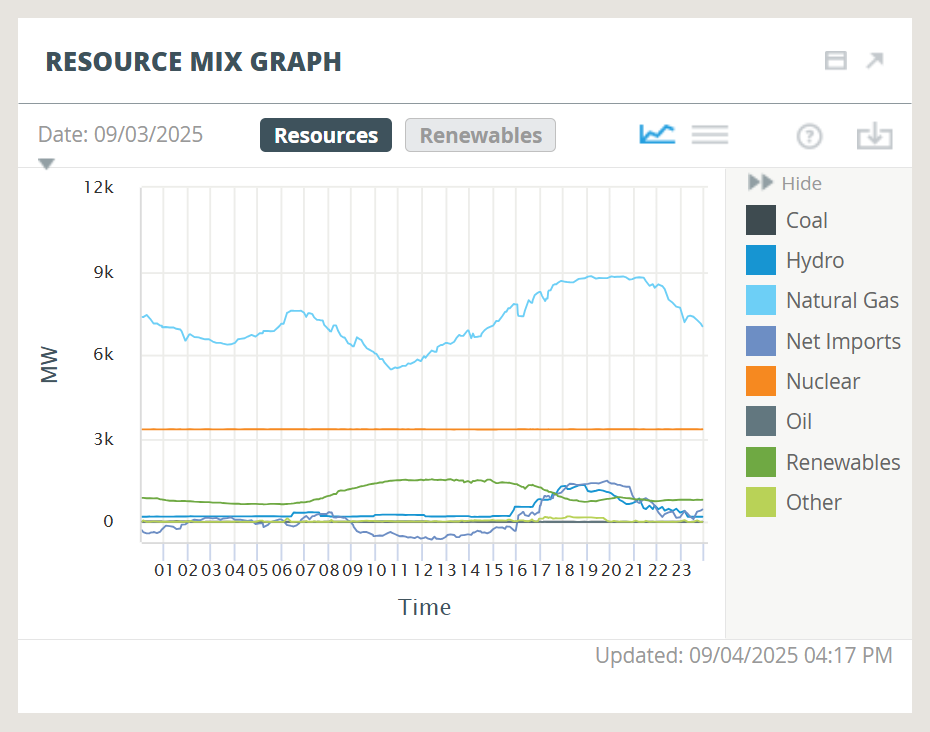Click the Renewables legend entry label
This screenshot has height=732, width=930.
coord(842,462)
